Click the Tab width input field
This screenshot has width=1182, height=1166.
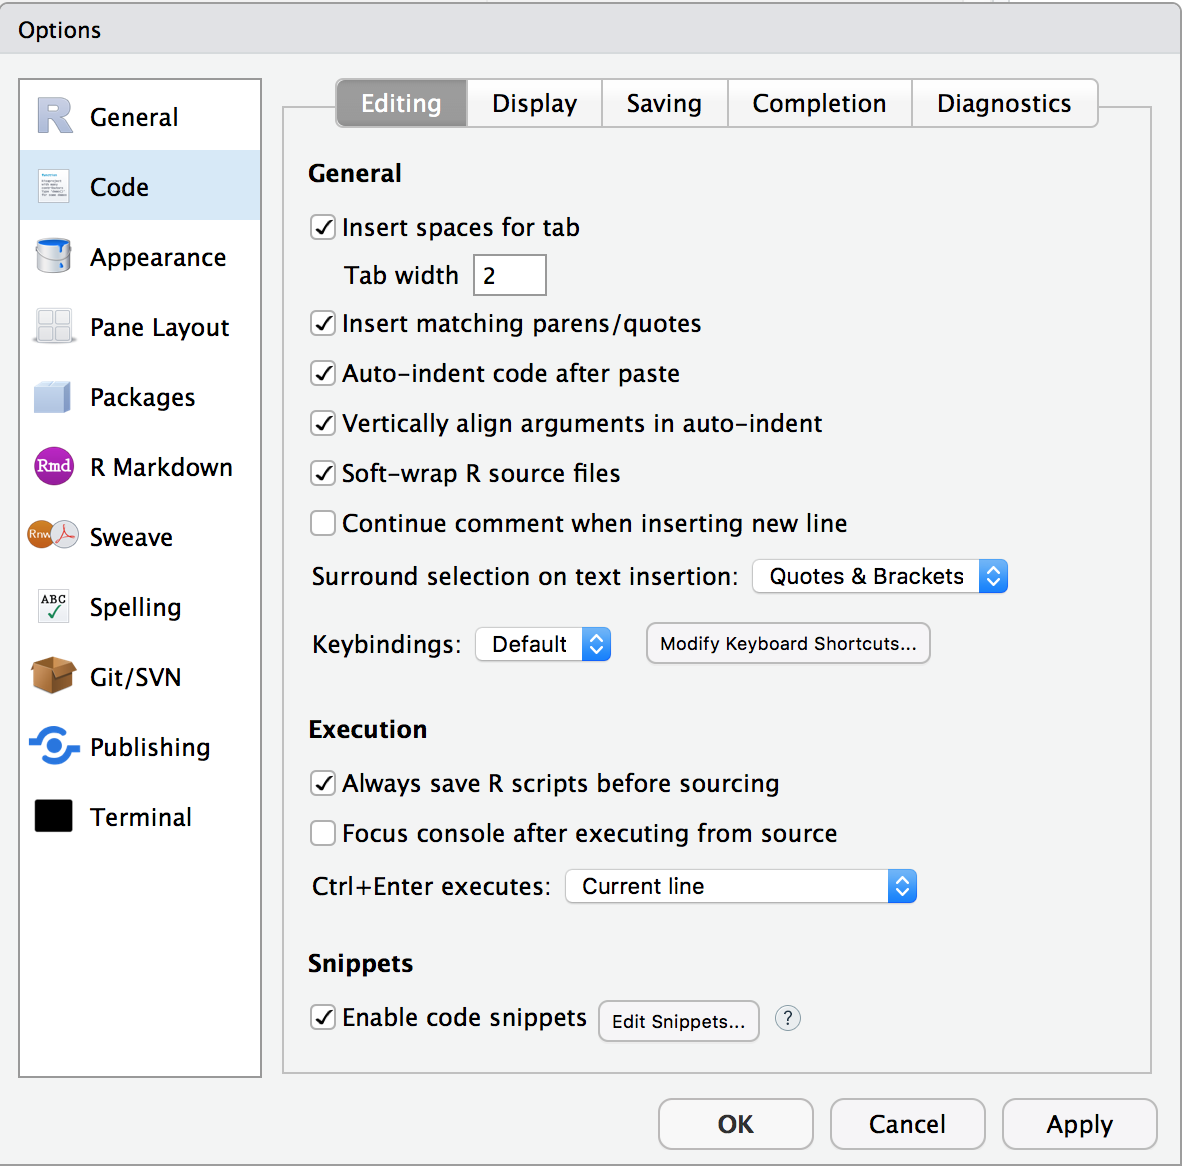pyautogui.click(x=509, y=275)
